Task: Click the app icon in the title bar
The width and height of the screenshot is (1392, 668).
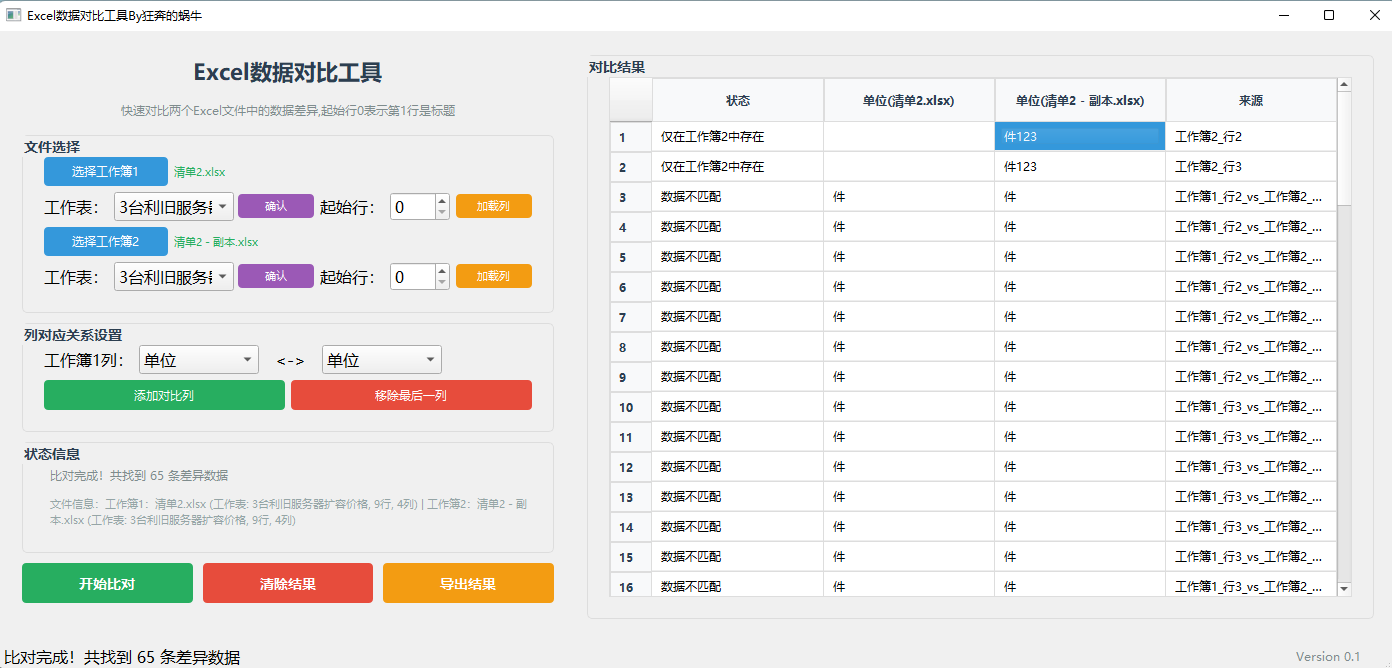Action: [14, 15]
